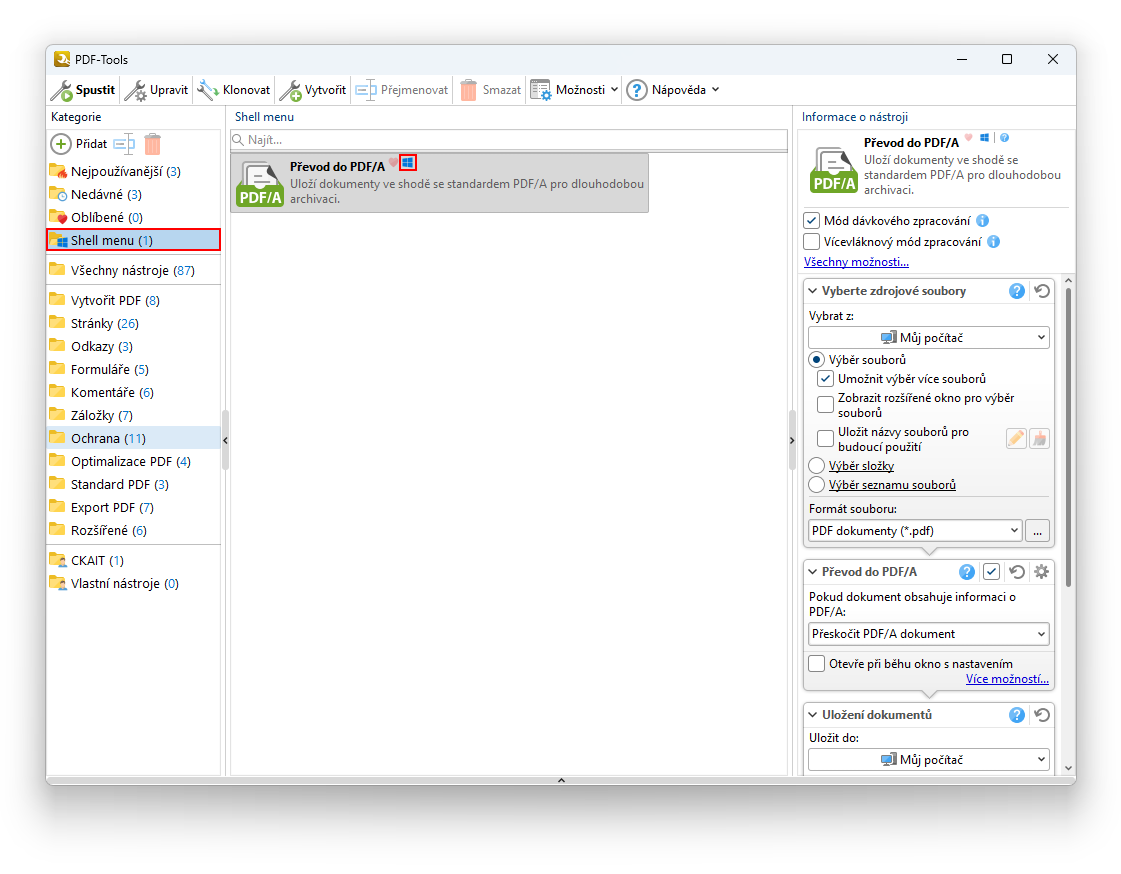The width and height of the screenshot is (1121, 874).
Task: Open the Rozšířené category
Action: click(134, 530)
